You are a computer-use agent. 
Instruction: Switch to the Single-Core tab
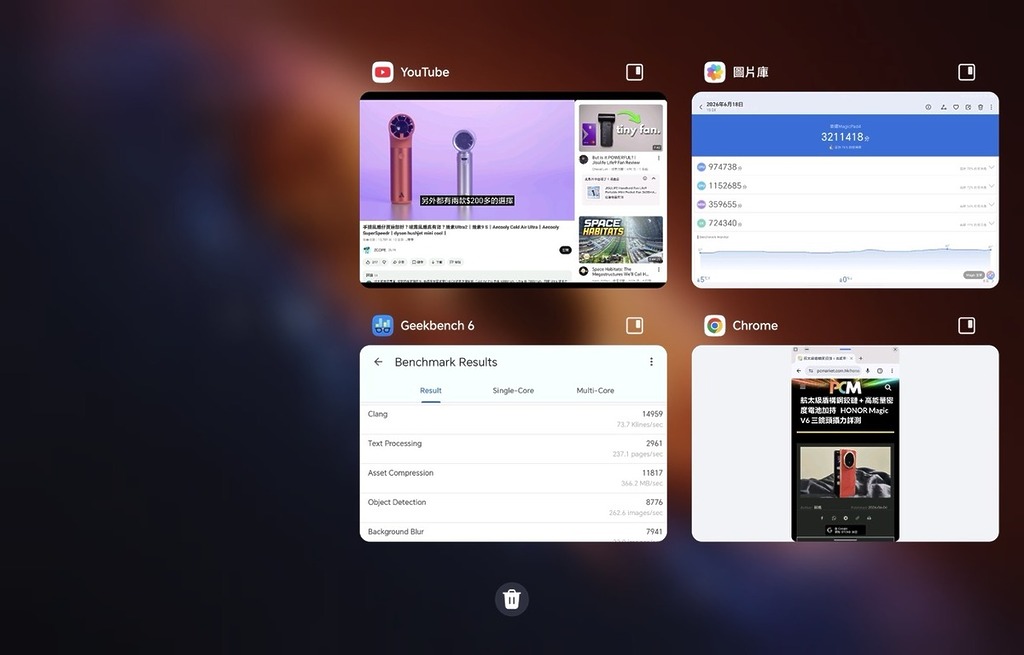513,391
